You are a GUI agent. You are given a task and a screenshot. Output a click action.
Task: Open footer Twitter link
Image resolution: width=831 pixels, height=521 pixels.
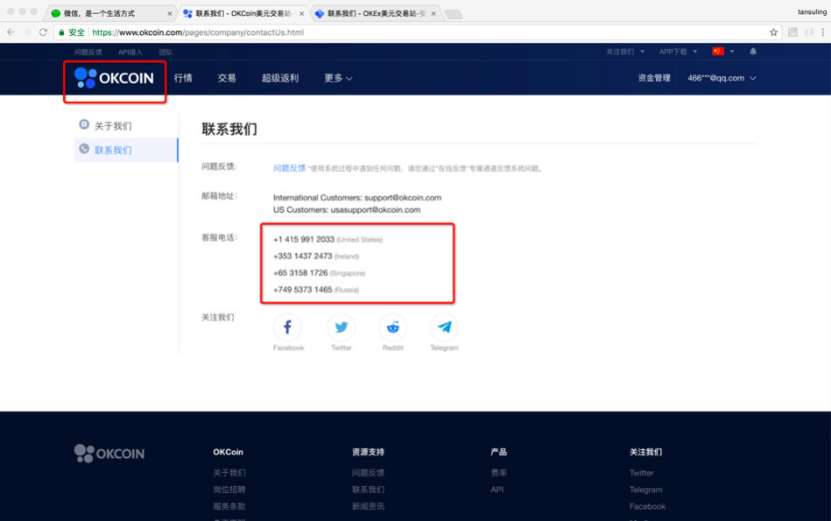tap(641, 473)
